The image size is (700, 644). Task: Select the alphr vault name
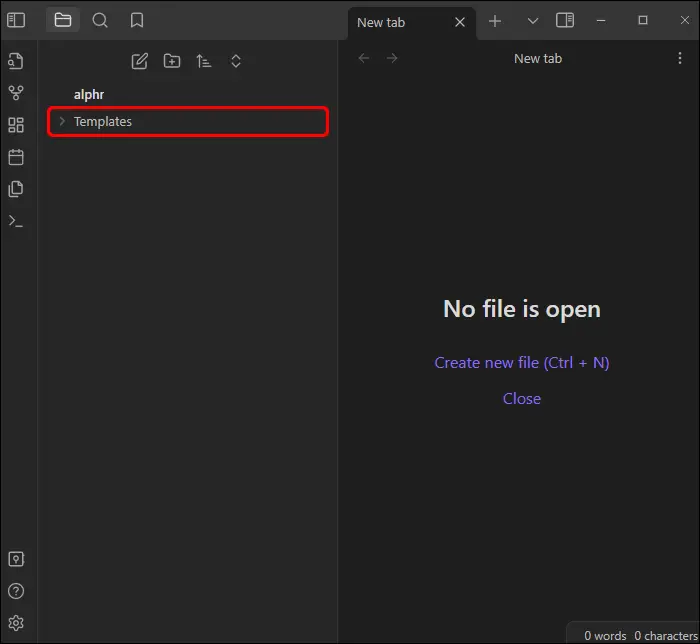pyautogui.click(x=89, y=95)
